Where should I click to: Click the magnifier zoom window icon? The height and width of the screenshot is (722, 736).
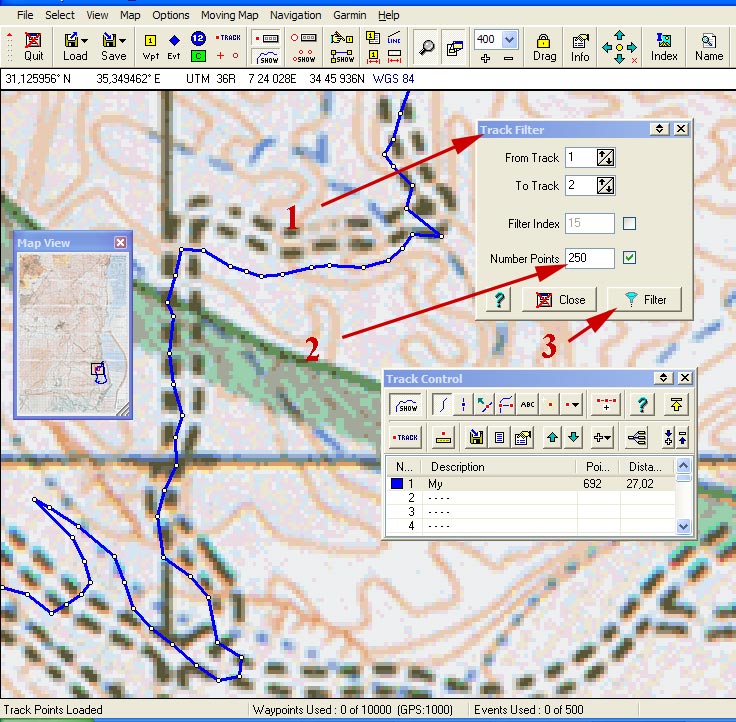click(x=426, y=47)
